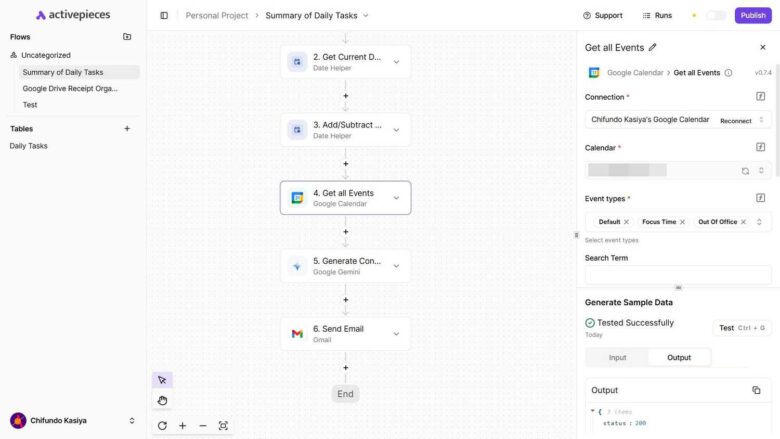Open the Event types dropdown

coord(758,222)
